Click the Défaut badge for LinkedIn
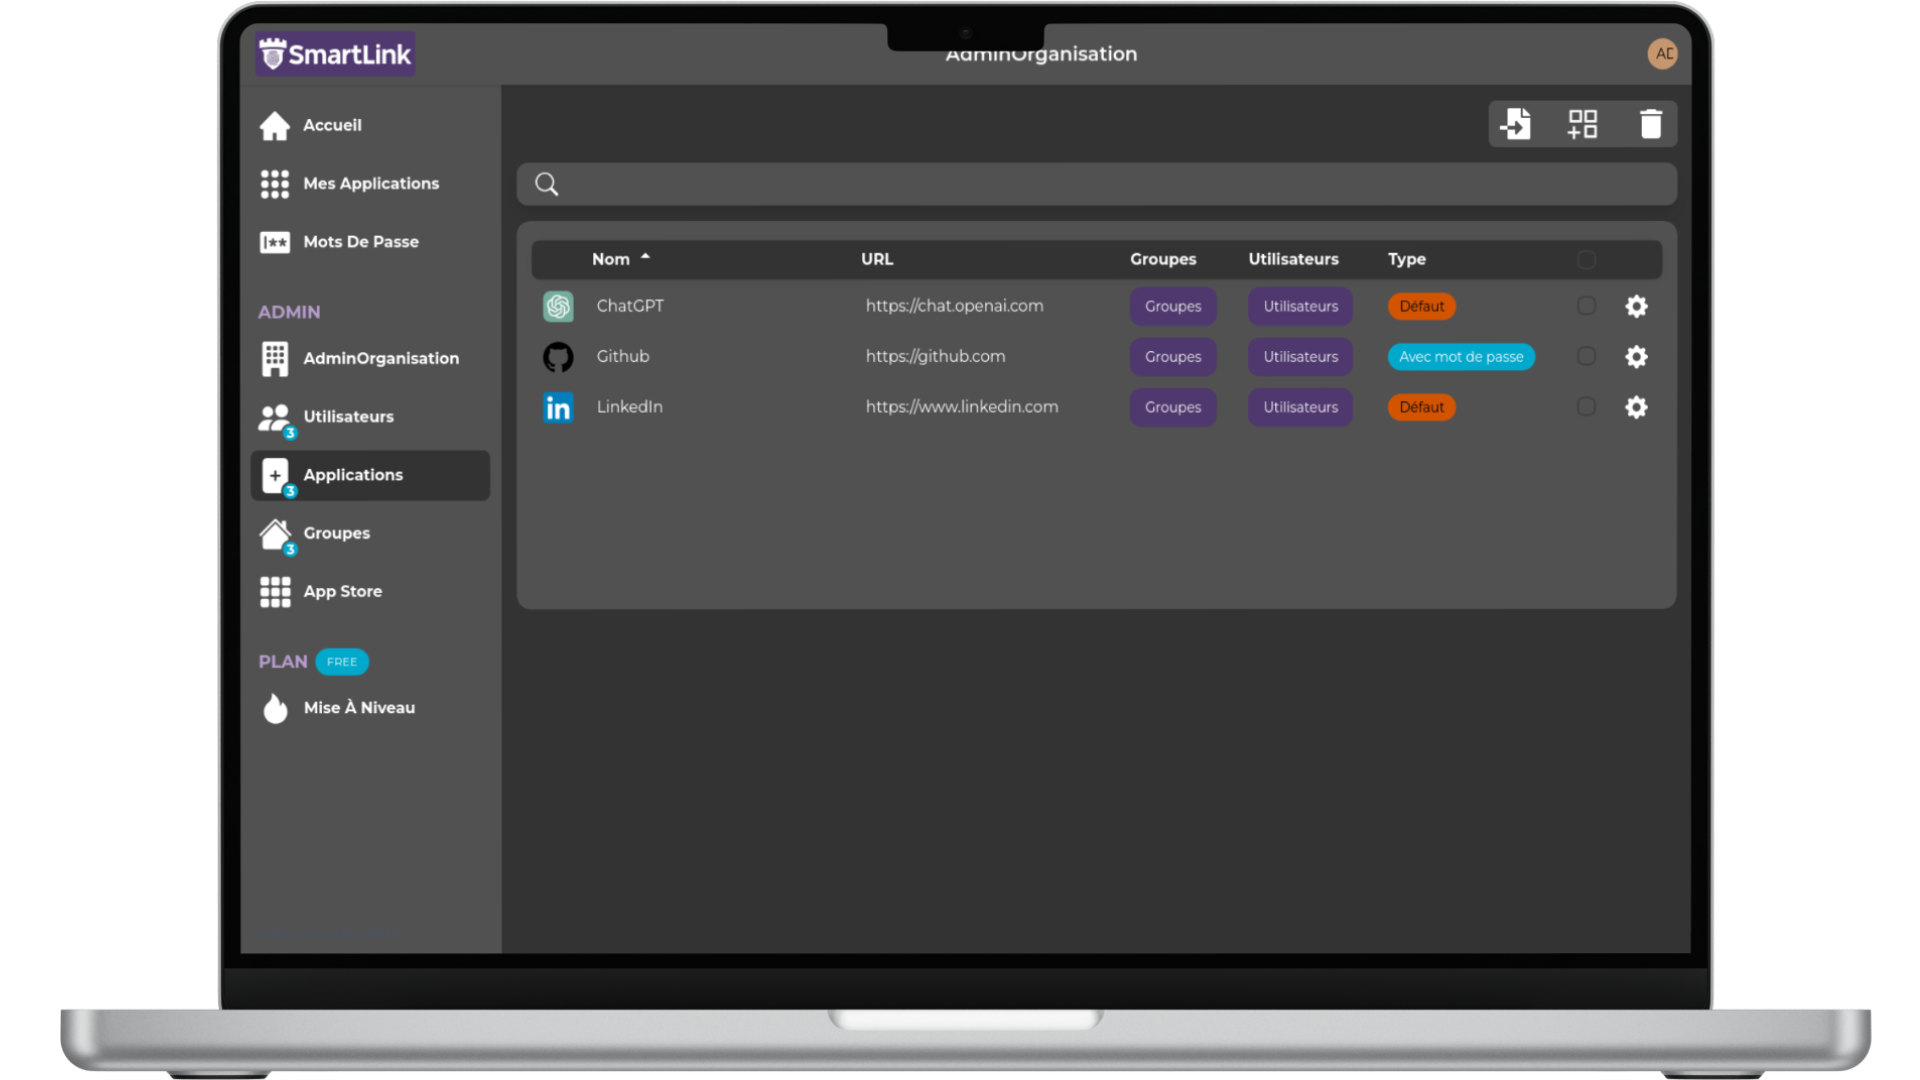1920x1080 pixels. (x=1421, y=407)
